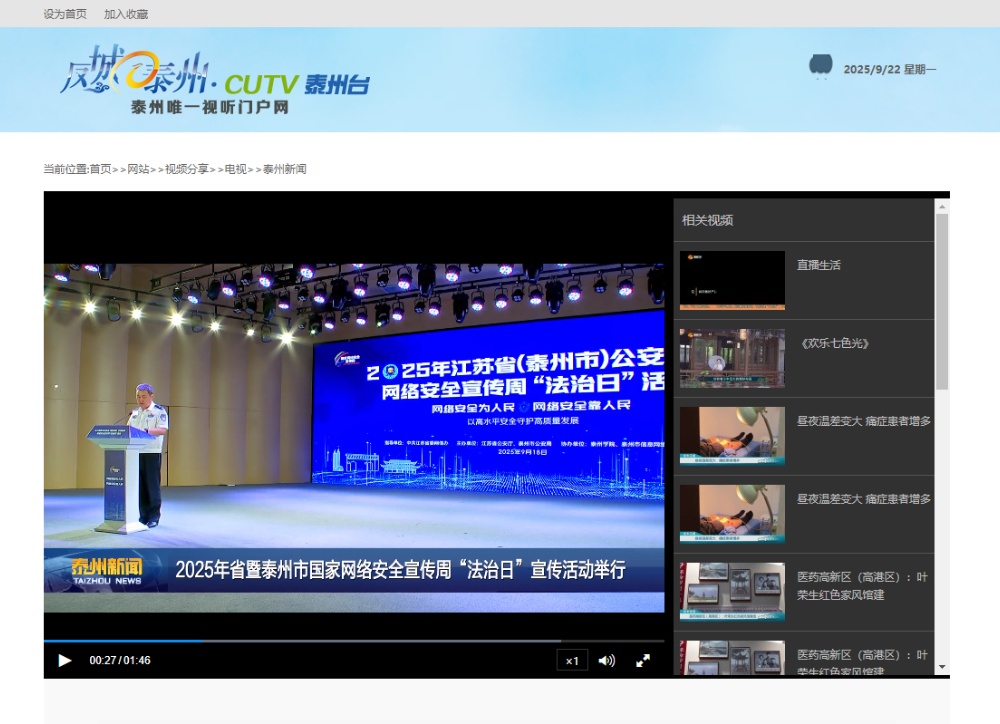
Task: Click the weather cloud icon in header
Action: [820, 66]
